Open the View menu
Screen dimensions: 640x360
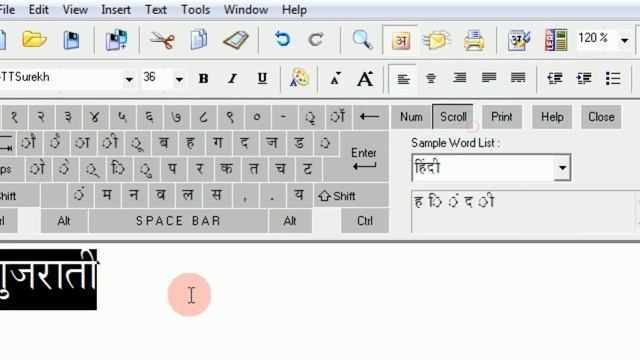coord(75,9)
